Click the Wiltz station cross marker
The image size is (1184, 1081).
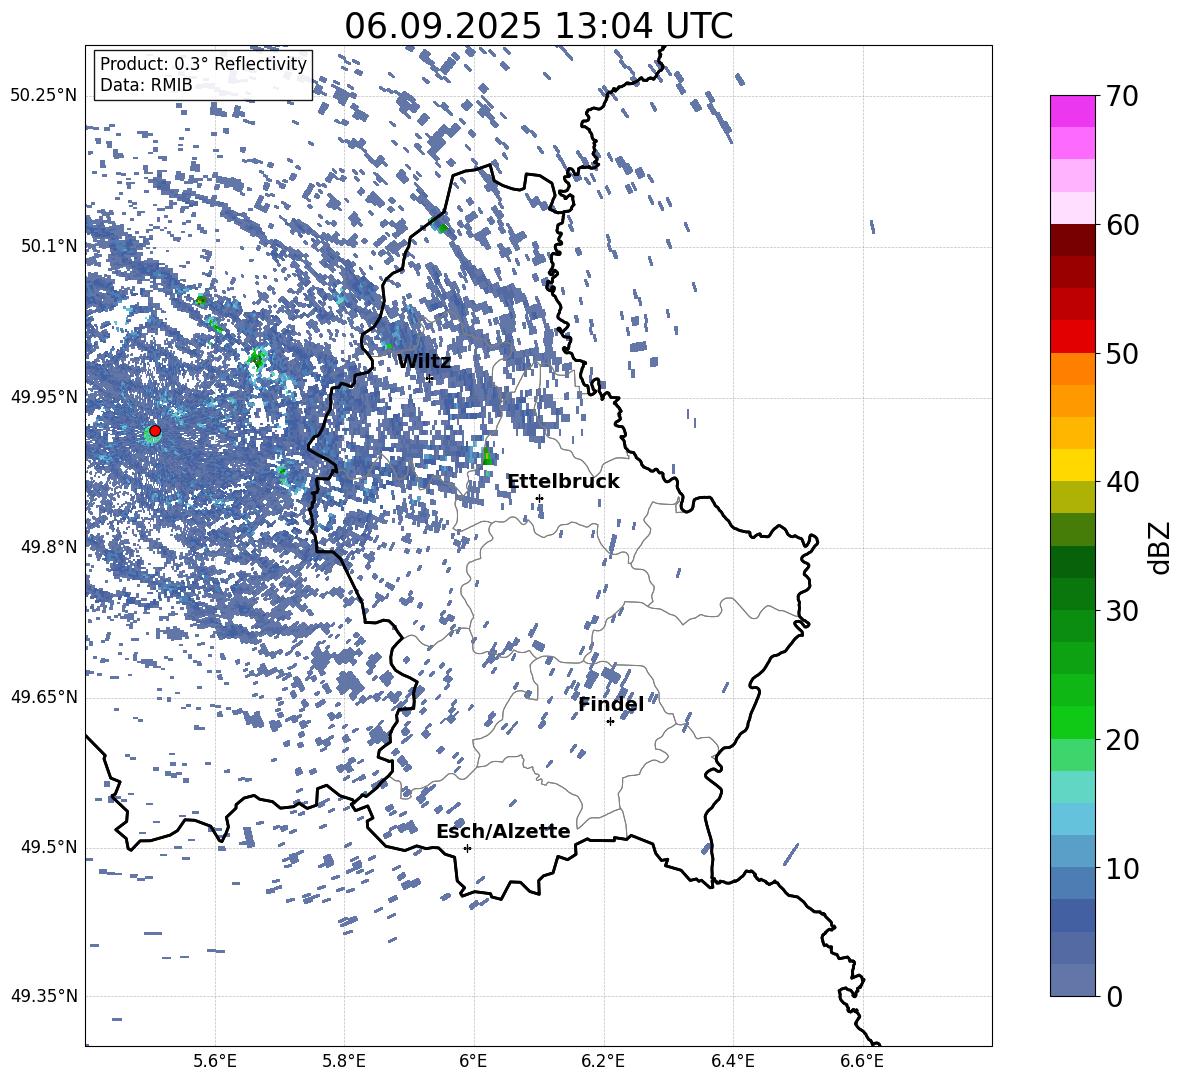pos(429,378)
